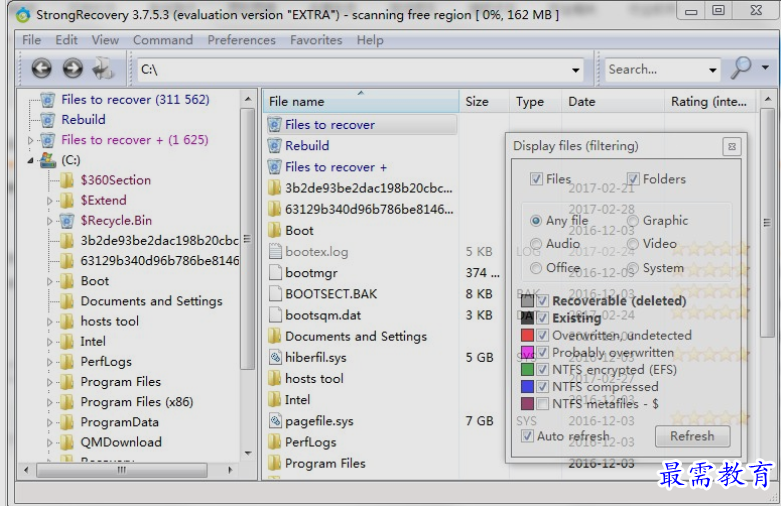The height and width of the screenshot is (506, 781).
Task: Click the Intel folder icon in file list
Action: [274, 400]
